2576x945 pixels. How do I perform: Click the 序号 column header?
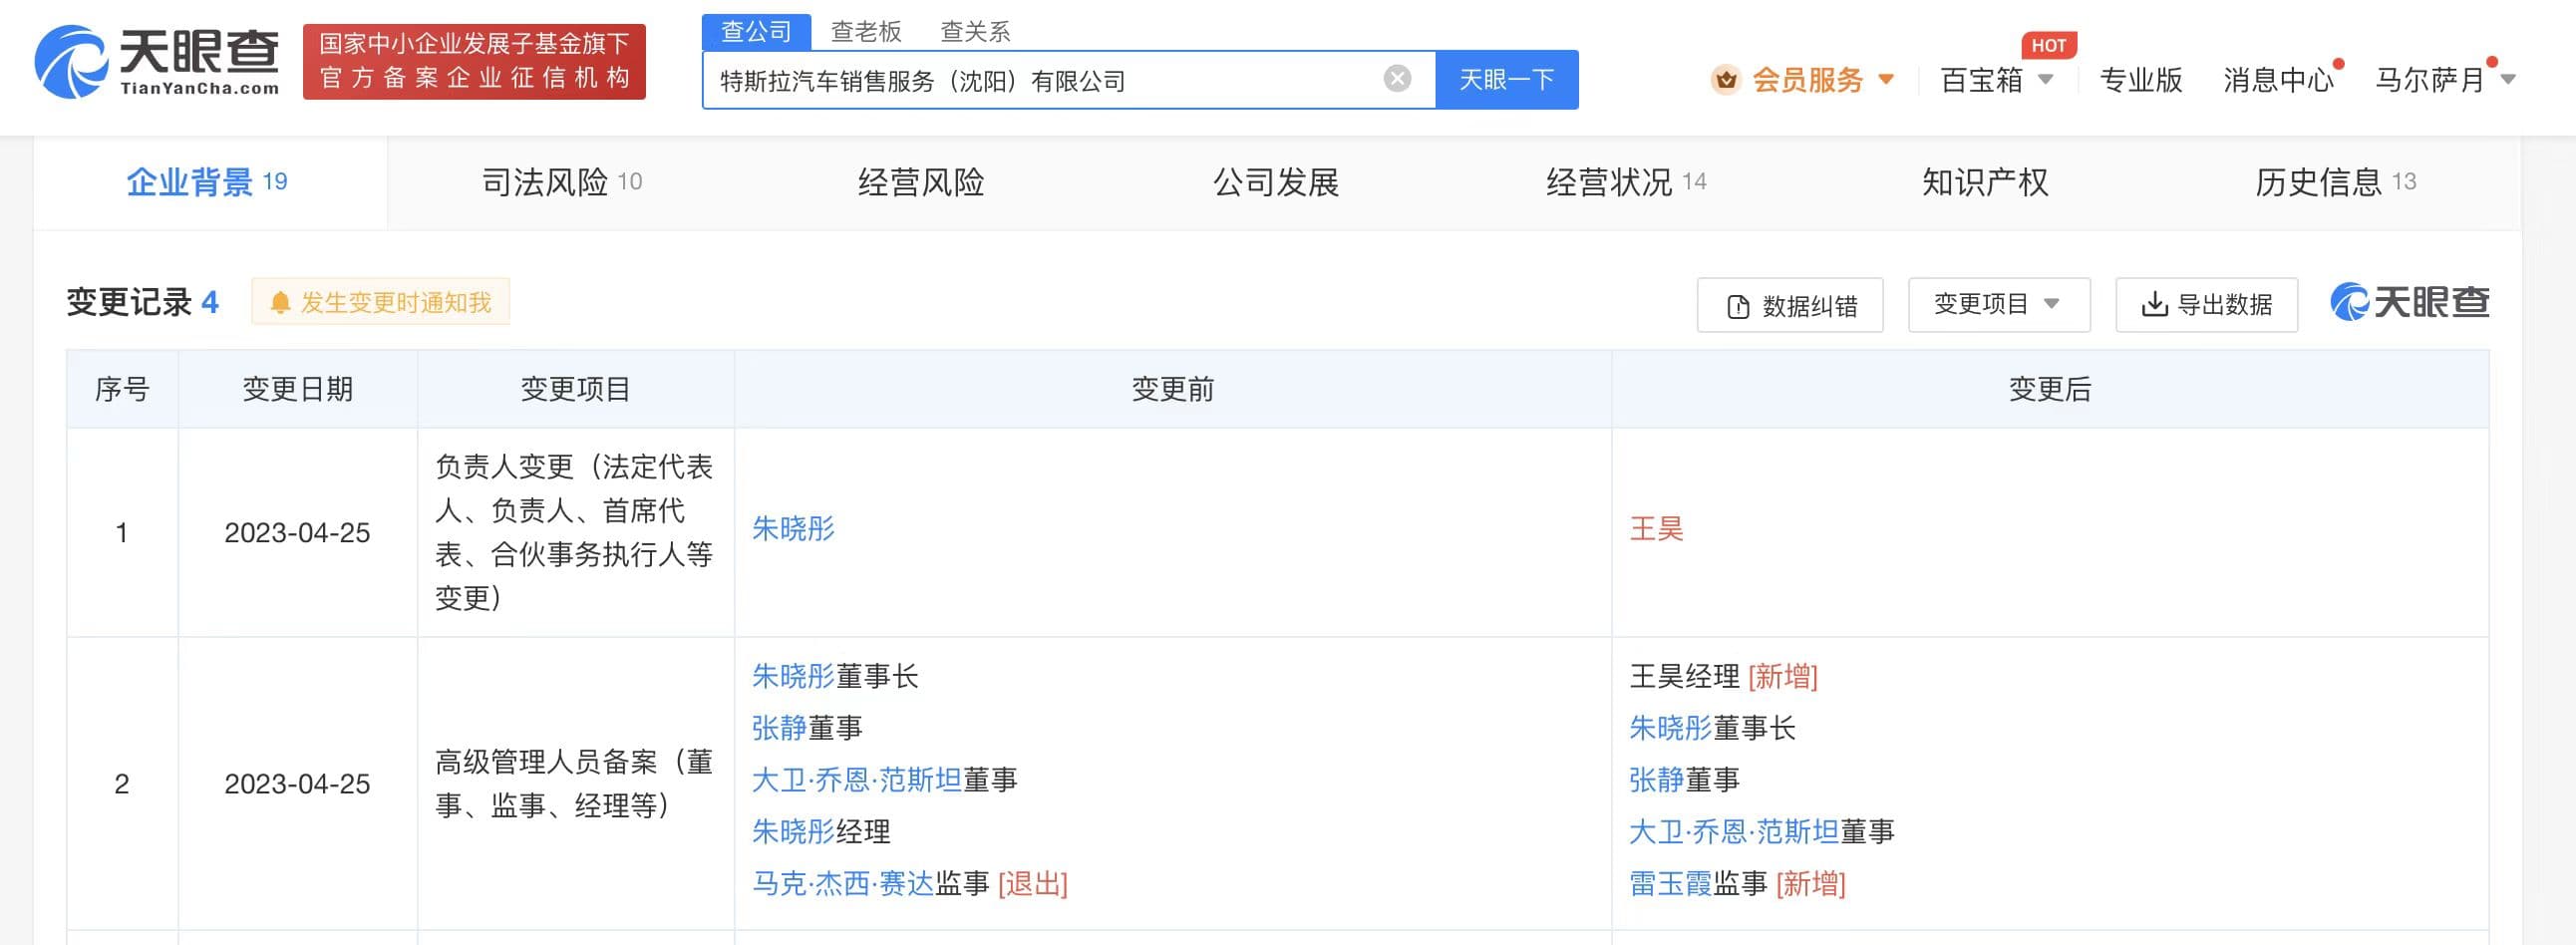tap(122, 389)
